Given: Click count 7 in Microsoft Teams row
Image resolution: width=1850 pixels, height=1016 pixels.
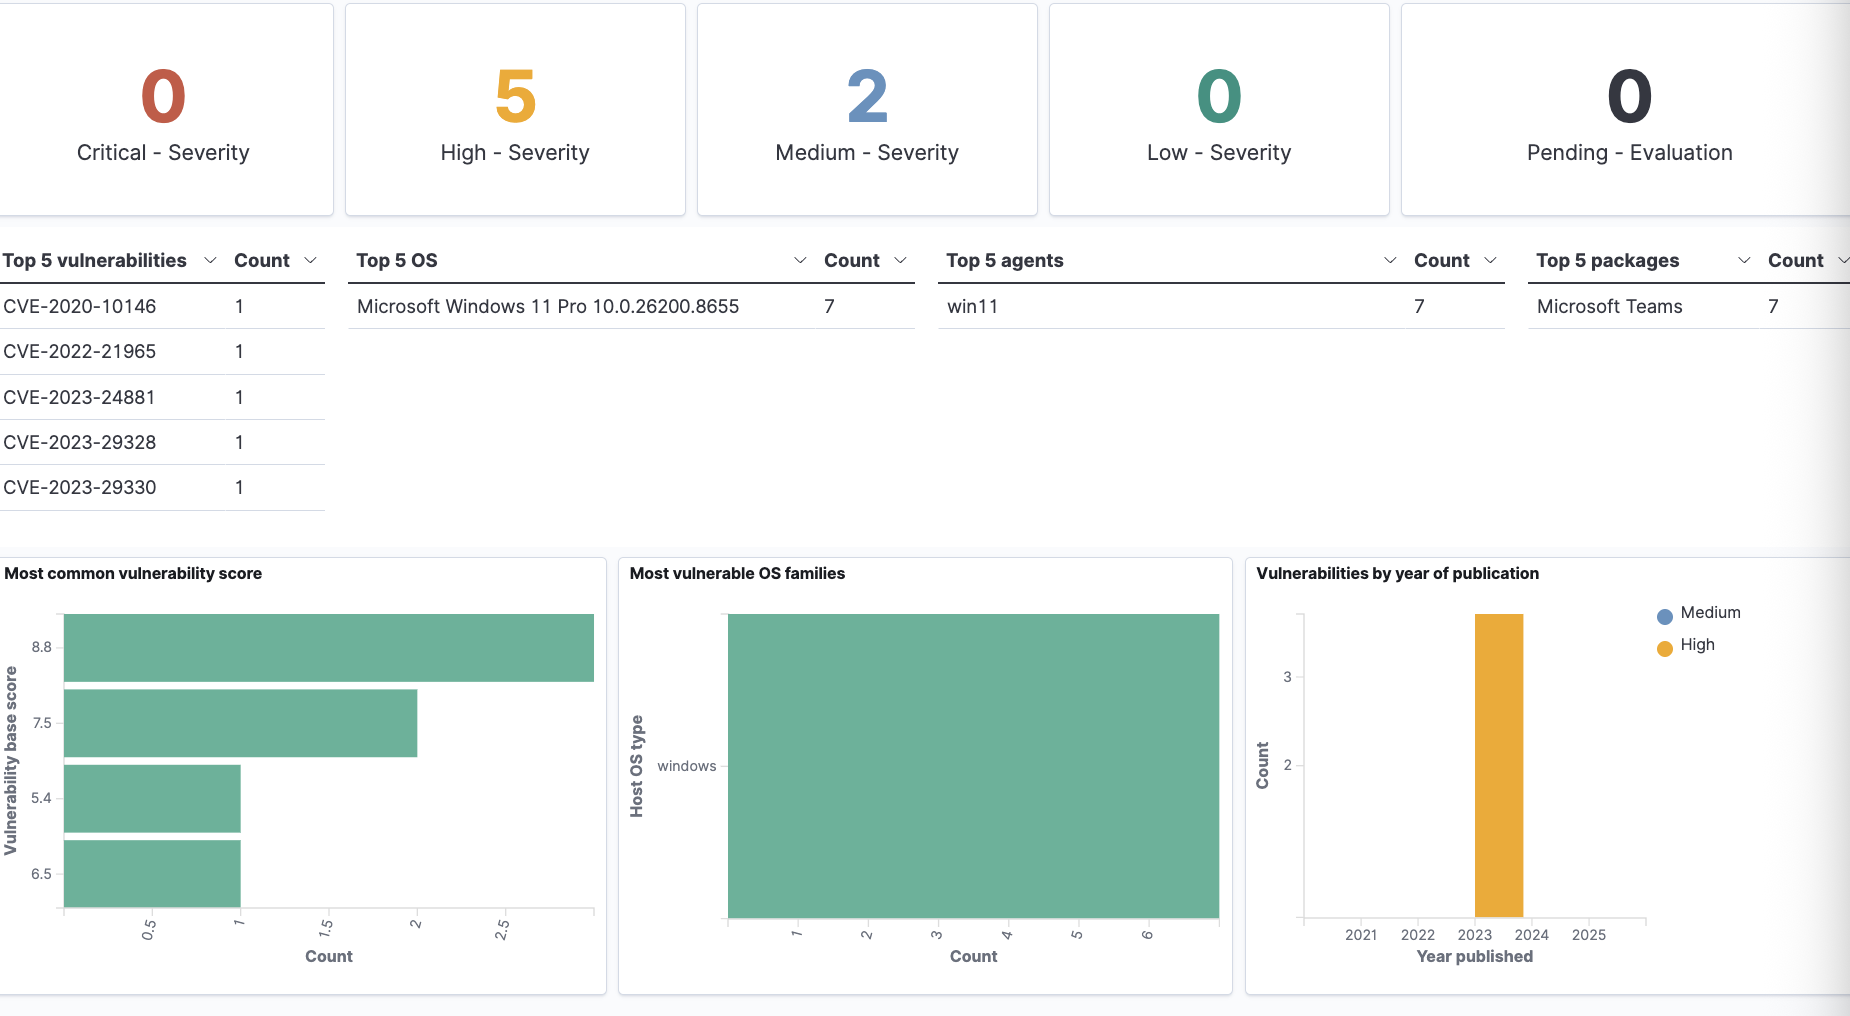Looking at the screenshot, I should coord(1773,306).
